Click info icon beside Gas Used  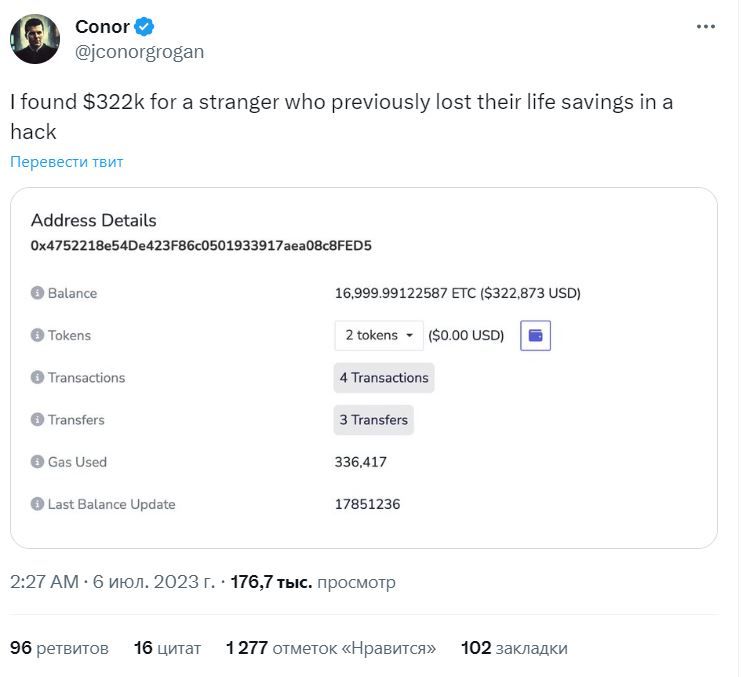[x=38, y=462]
